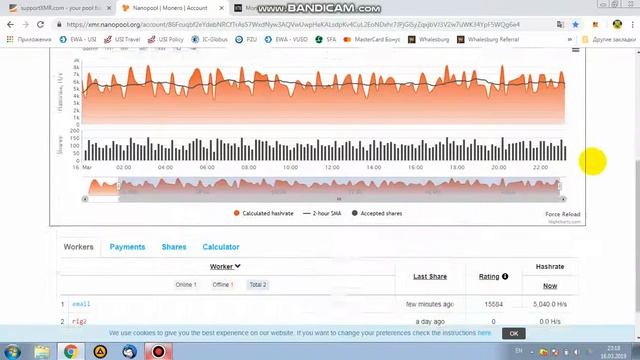Dismiss cookie notice with OK button

(x=513, y=333)
